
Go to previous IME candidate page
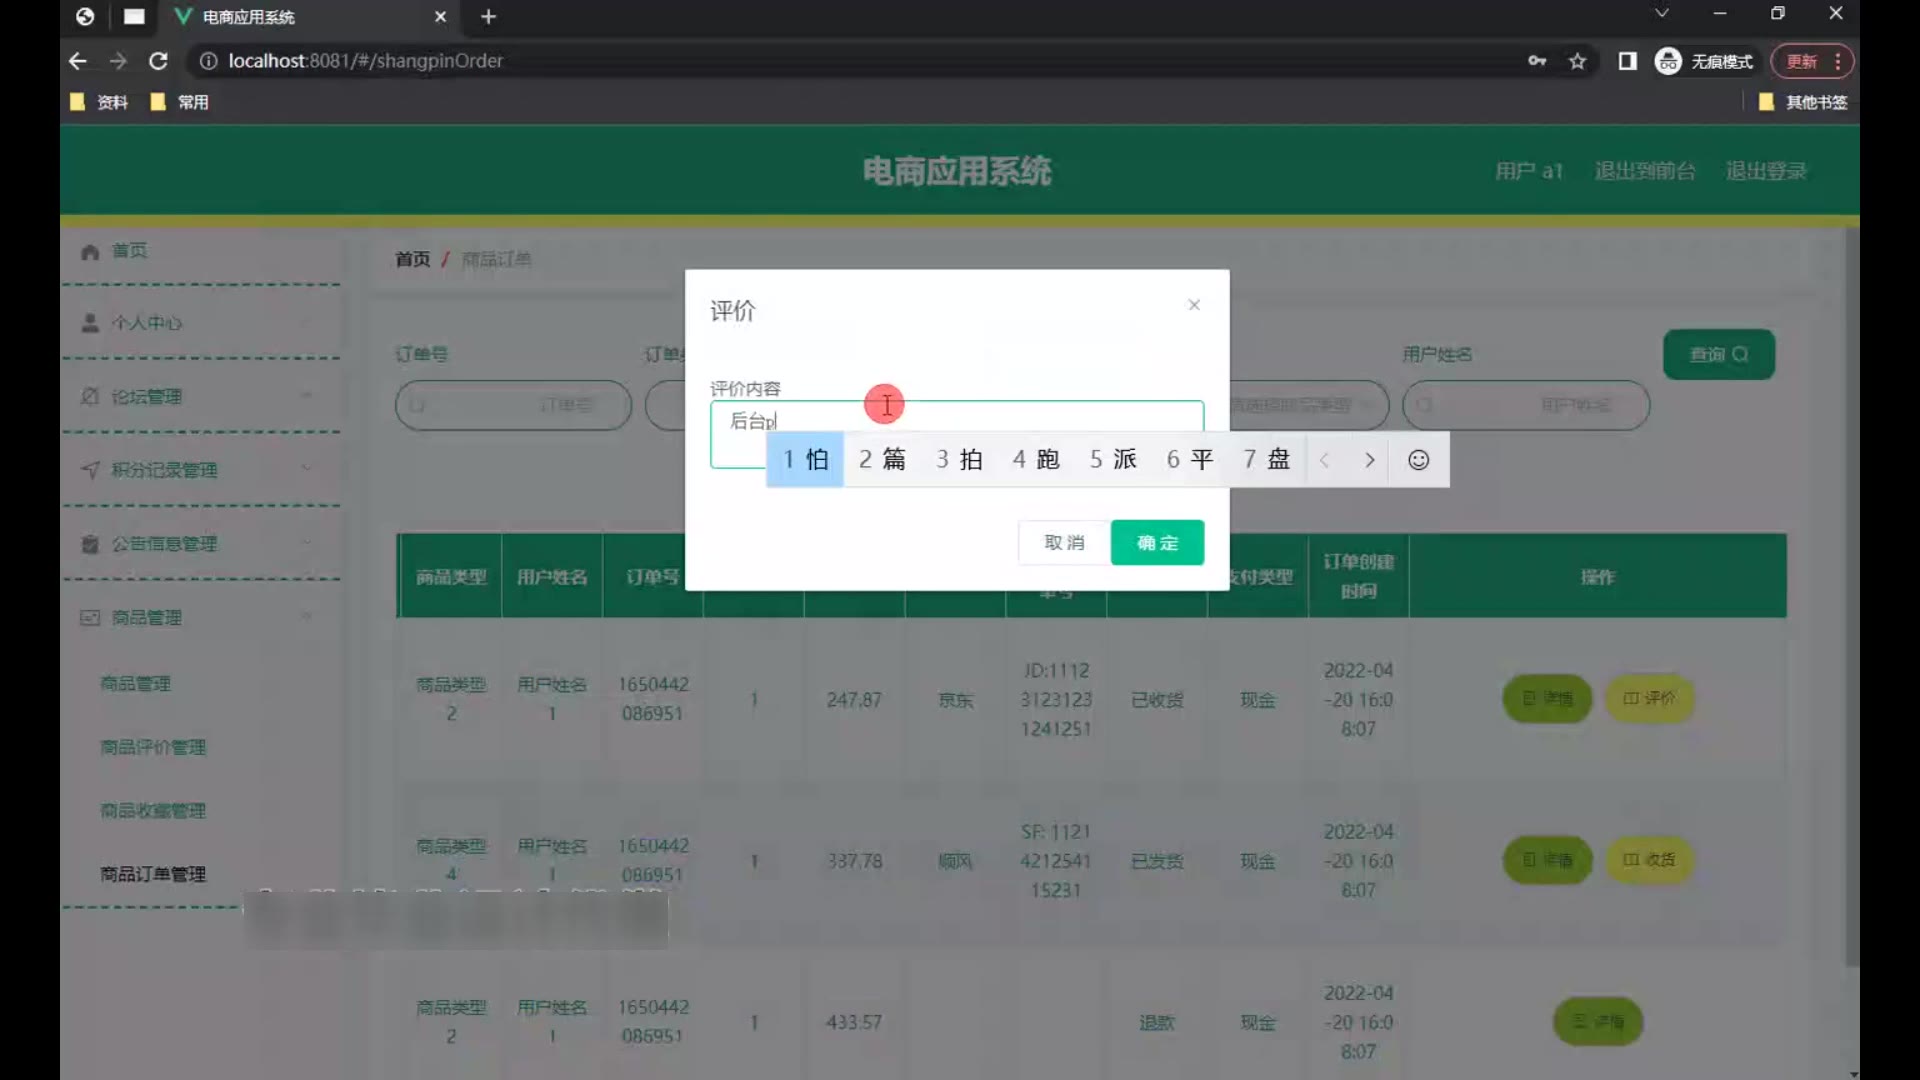pos(1324,460)
